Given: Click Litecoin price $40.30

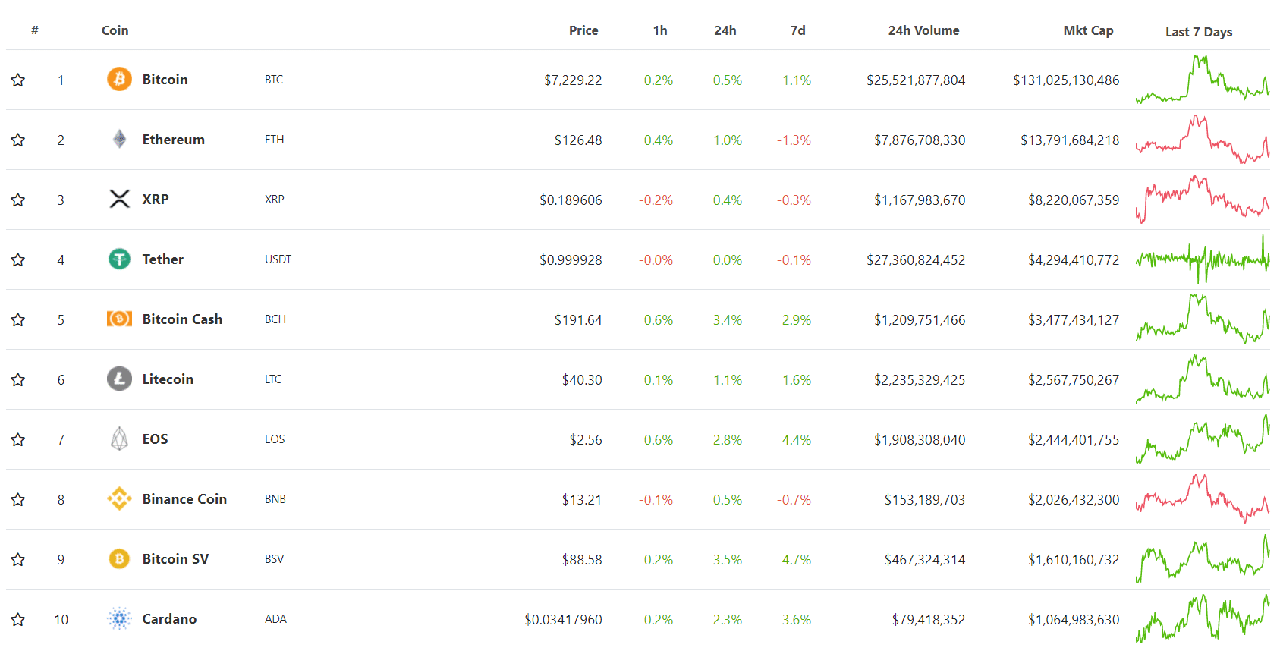Looking at the screenshot, I should (582, 380).
